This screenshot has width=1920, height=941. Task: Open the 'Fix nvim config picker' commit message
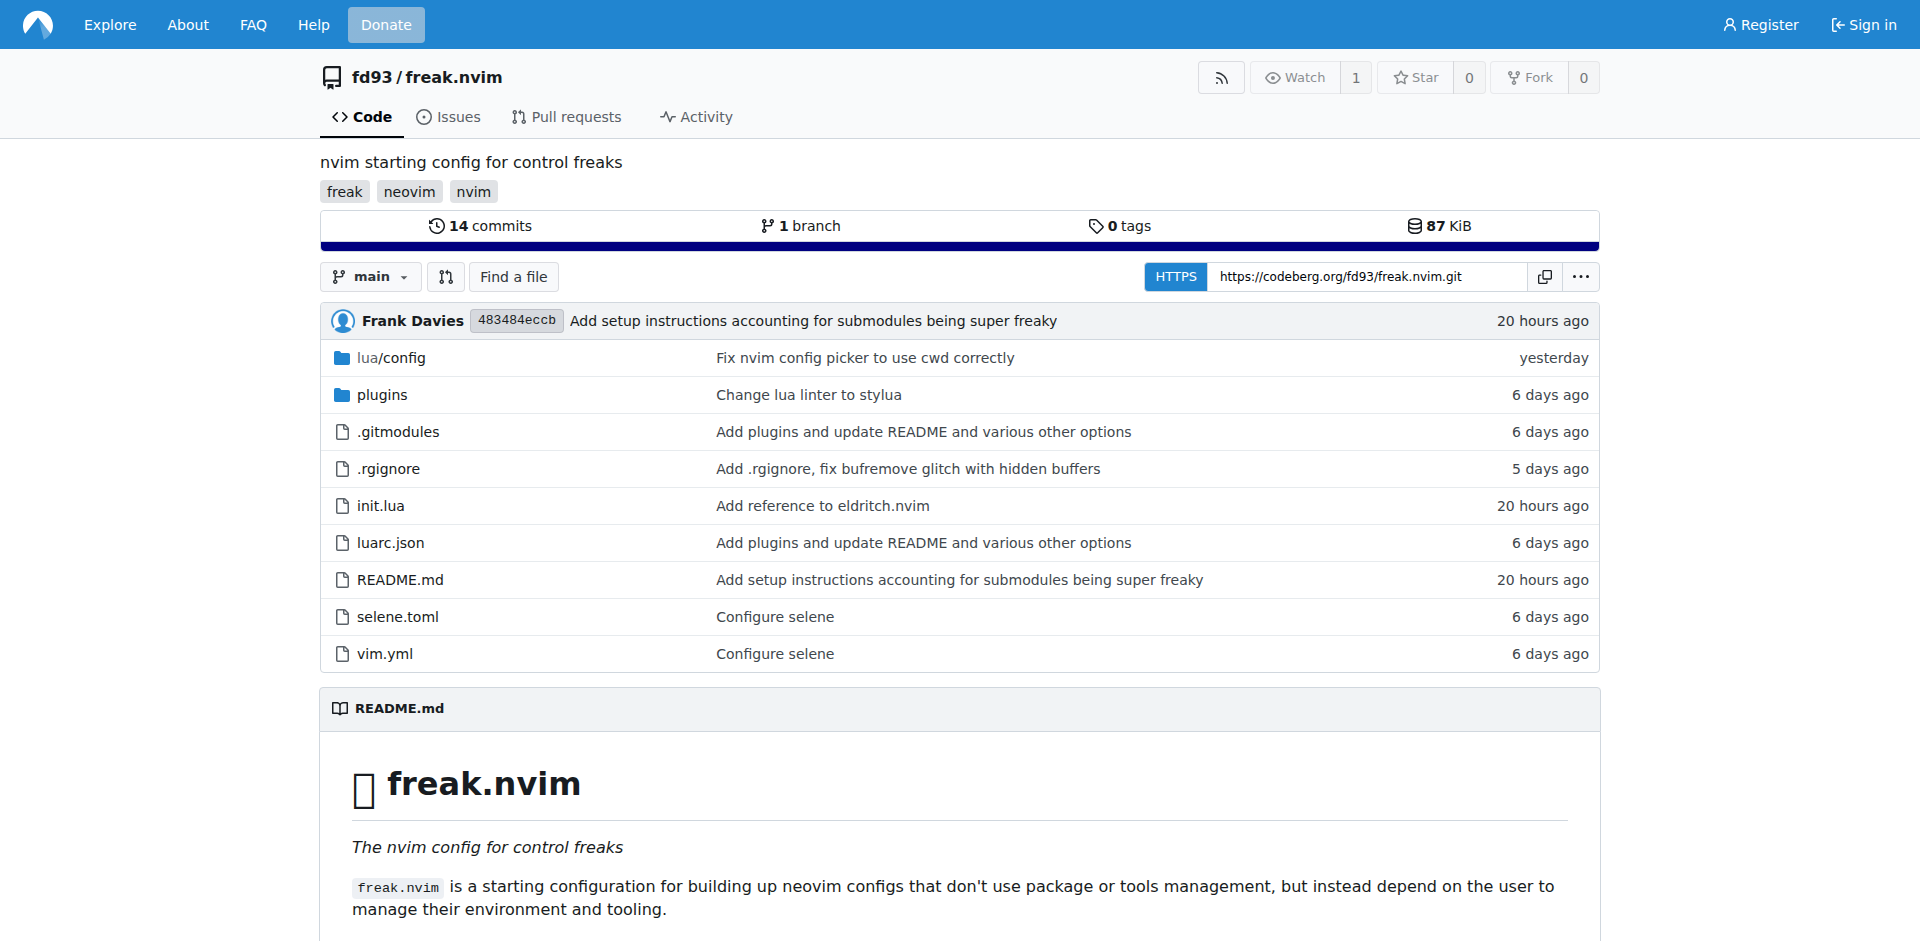pos(865,358)
